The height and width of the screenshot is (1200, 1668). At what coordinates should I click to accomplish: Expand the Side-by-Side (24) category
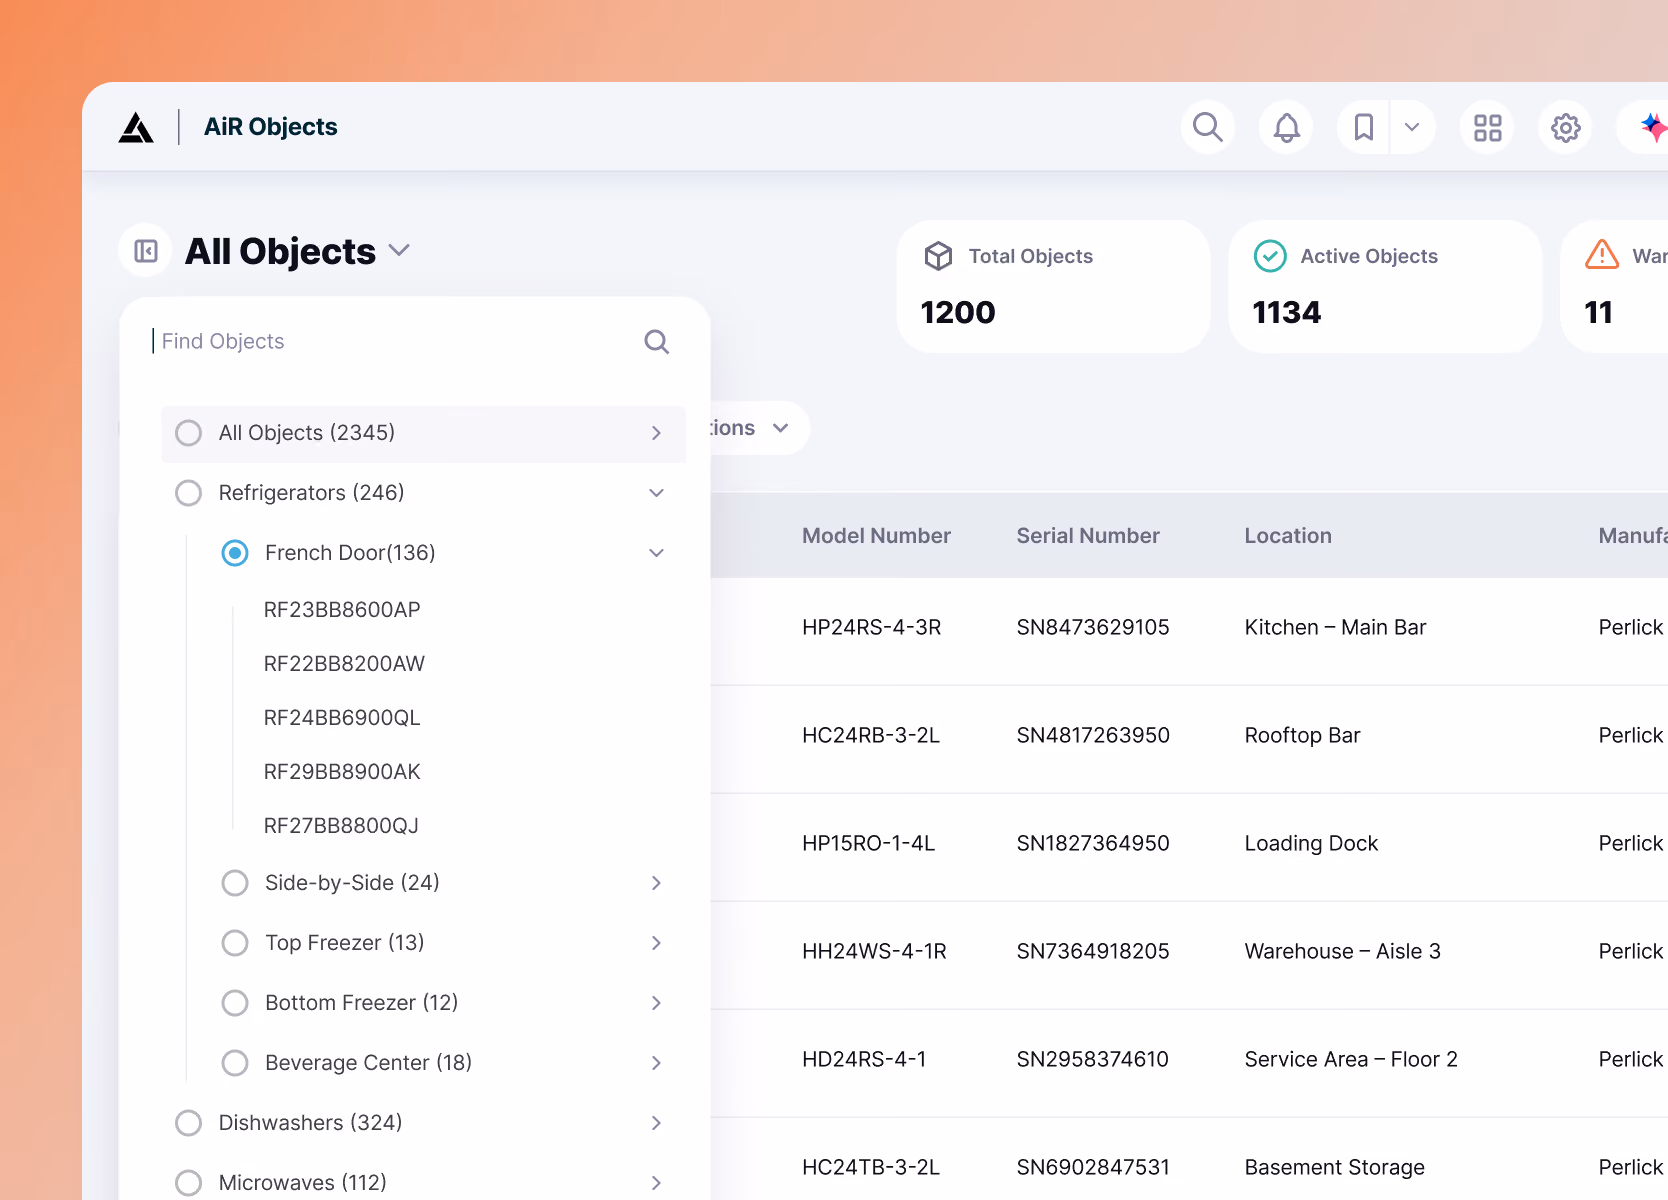(x=656, y=883)
